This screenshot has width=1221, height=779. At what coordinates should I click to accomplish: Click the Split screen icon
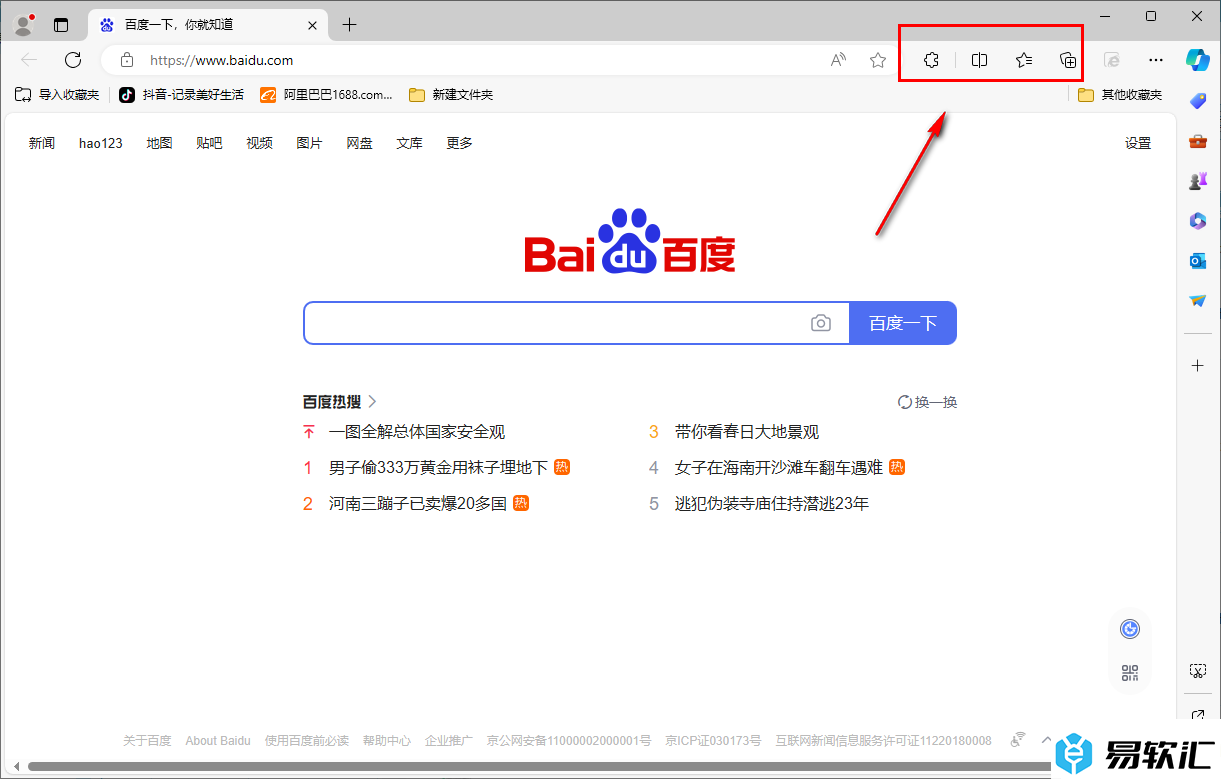[979, 60]
